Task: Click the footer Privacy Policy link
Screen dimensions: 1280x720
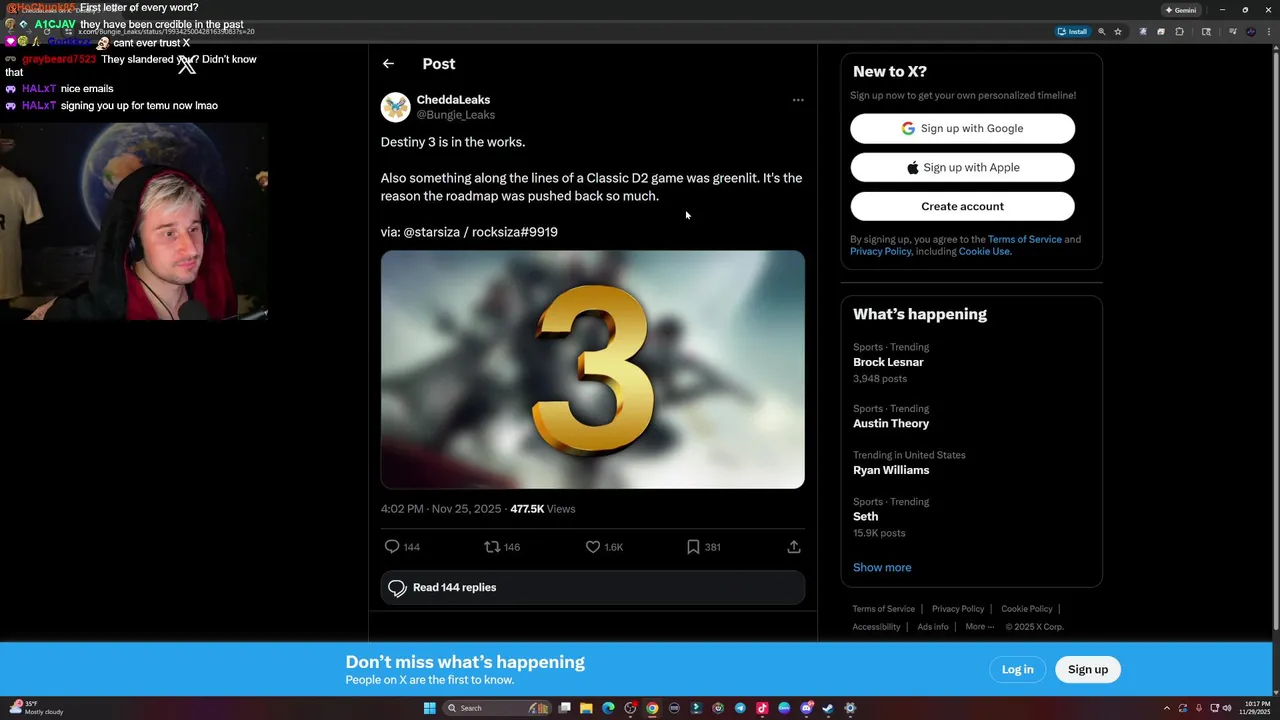Action: (x=958, y=609)
